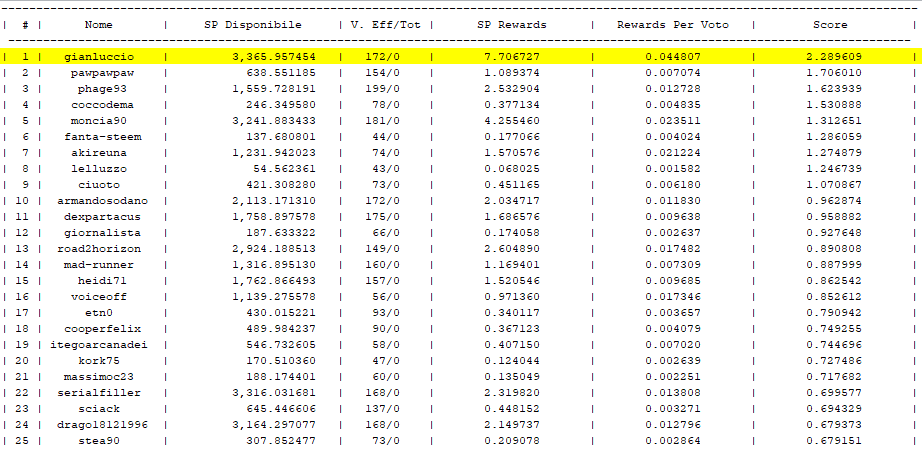Screen dimensions: 922x449
Task: Click the score 1.286059
Action: (x=834, y=137)
